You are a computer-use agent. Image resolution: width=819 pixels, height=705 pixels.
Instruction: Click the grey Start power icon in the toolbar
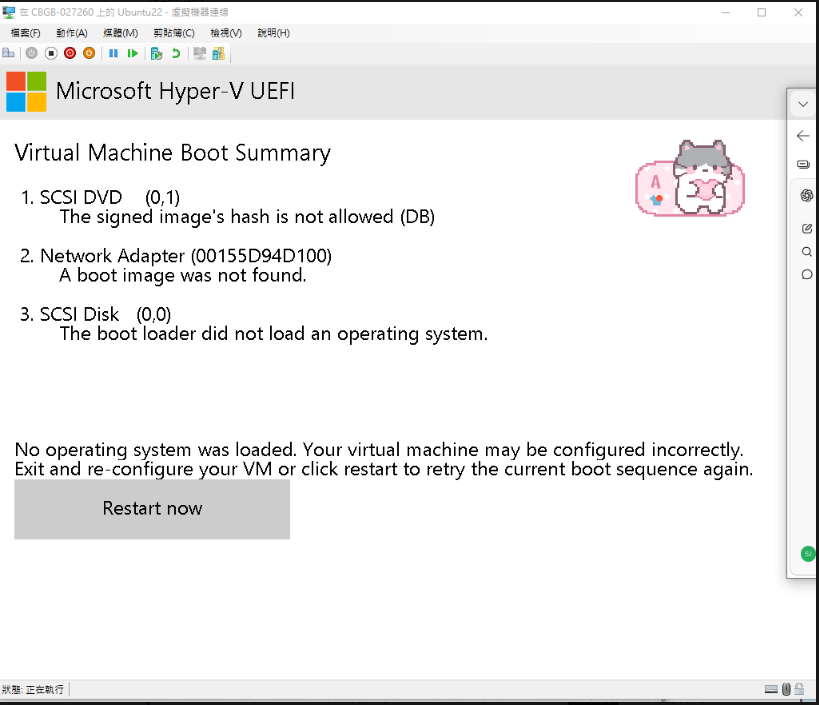32,53
